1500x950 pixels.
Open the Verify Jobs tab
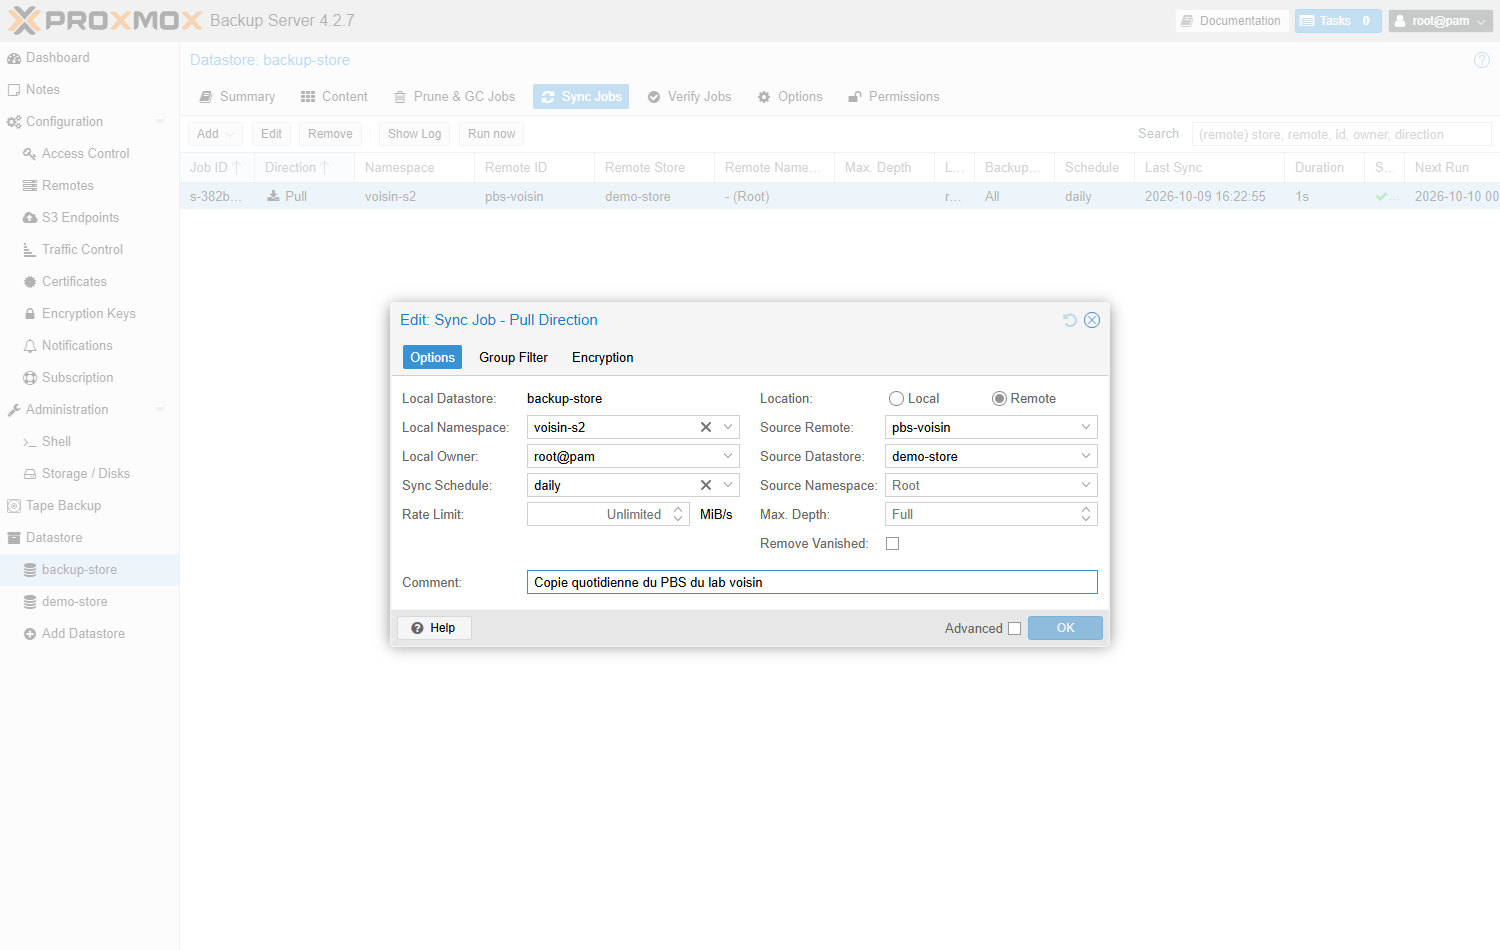click(x=689, y=97)
